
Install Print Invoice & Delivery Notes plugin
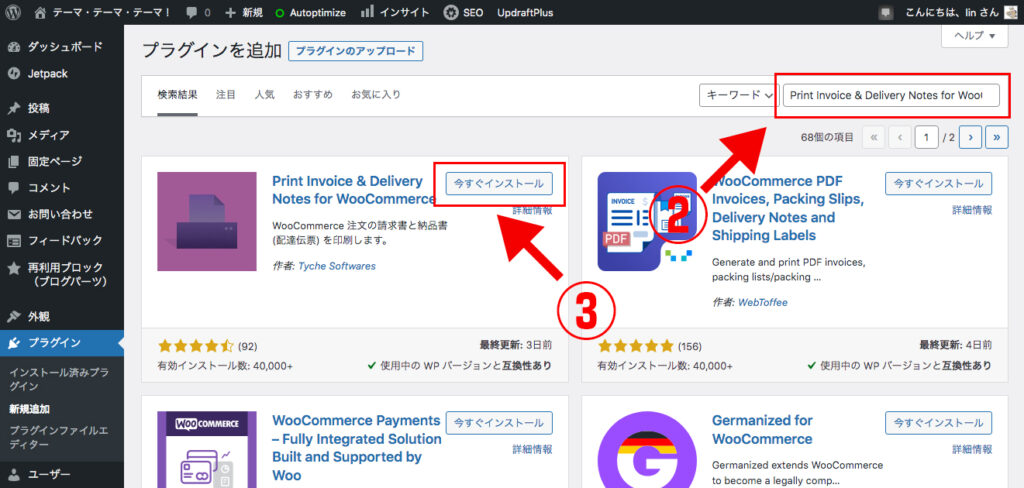[499, 184]
